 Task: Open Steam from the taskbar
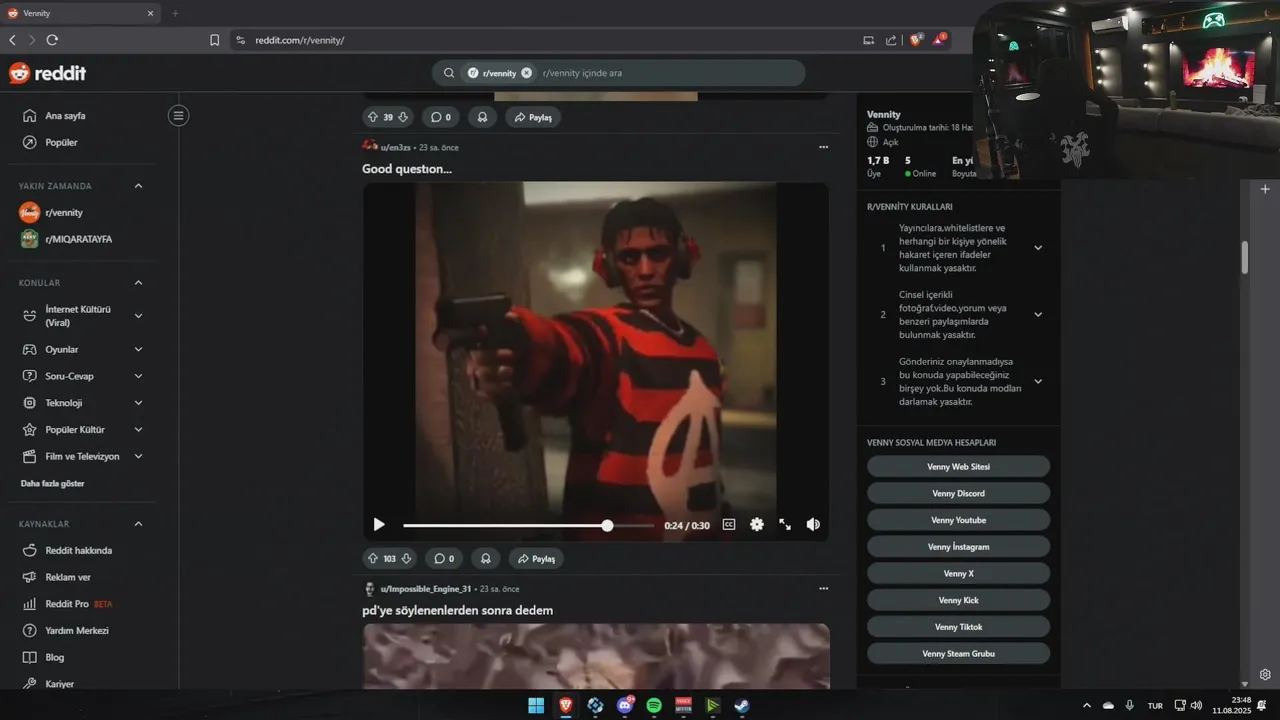[x=741, y=705]
